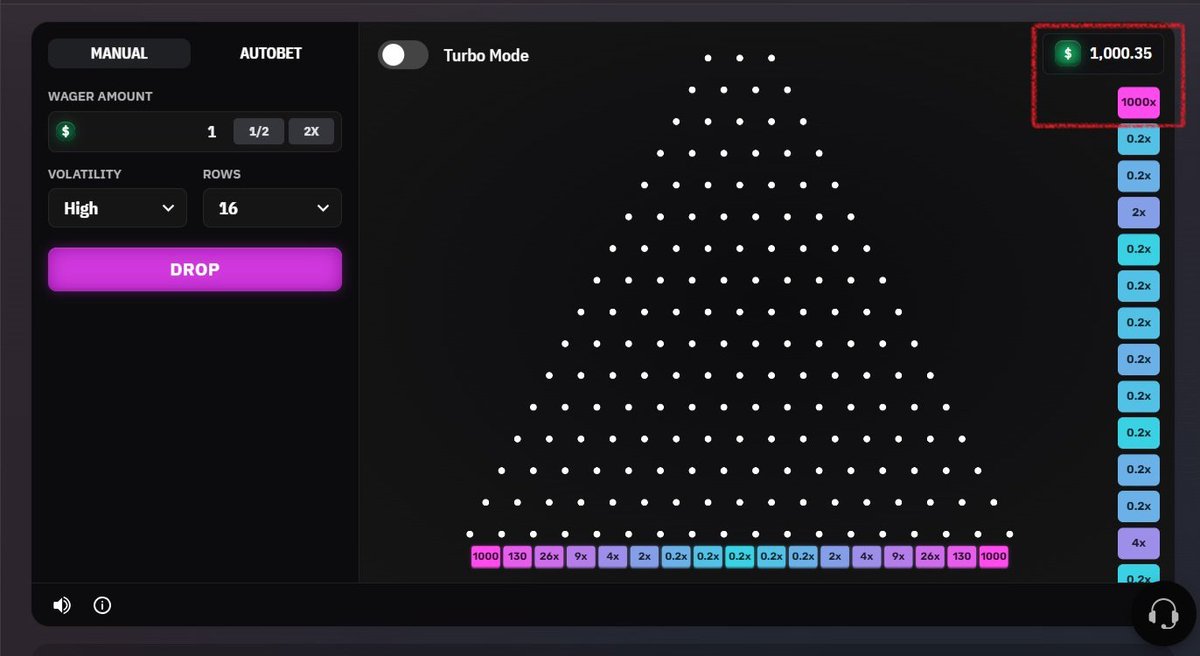The width and height of the screenshot is (1200, 656).
Task: Enable the Turbo Mode switch
Action: (403, 55)
